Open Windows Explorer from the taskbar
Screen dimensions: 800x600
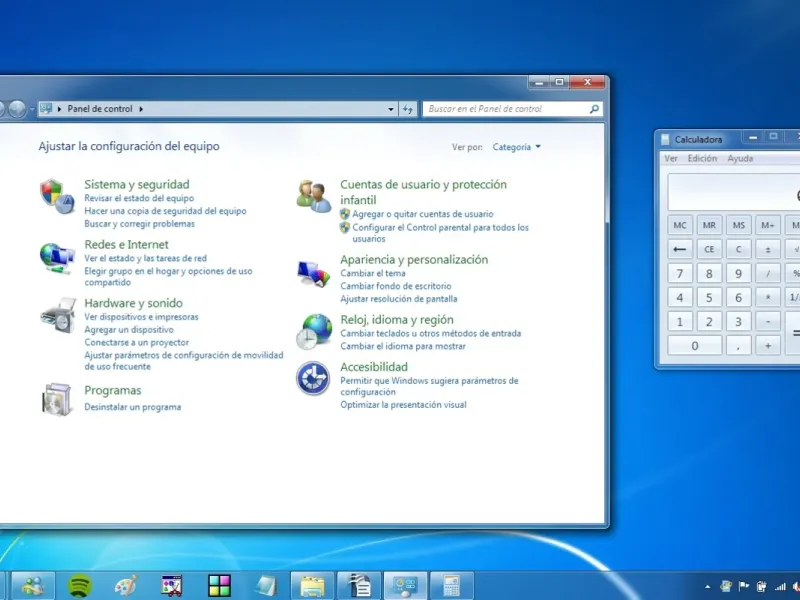click(312, 586)
